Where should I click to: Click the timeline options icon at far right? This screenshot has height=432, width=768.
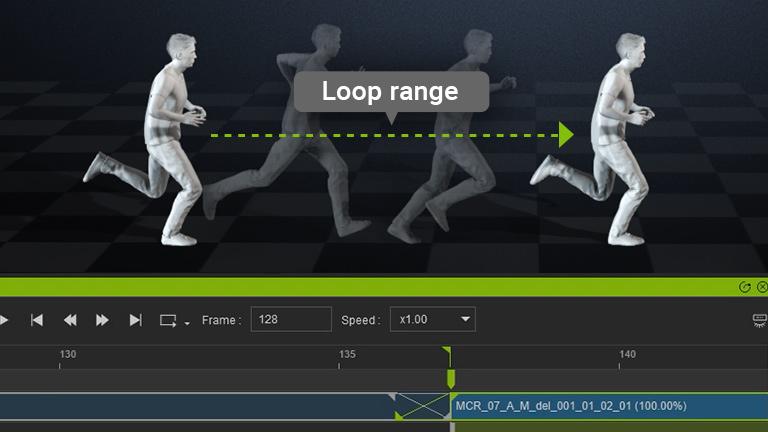[760, 320]
